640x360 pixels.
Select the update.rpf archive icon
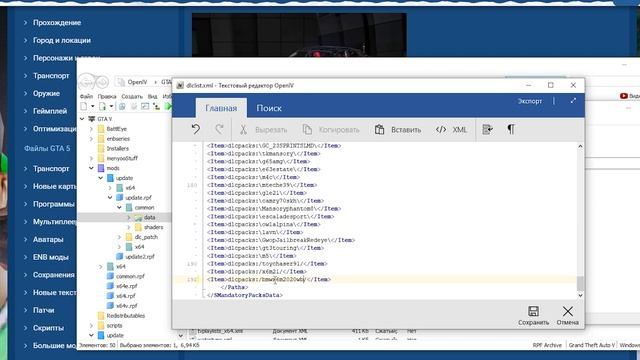point(120,198)
